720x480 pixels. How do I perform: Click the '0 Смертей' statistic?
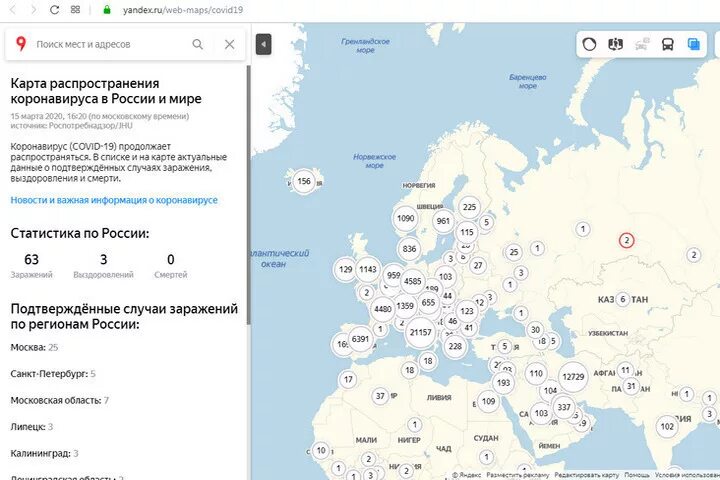tap(171, 266)
